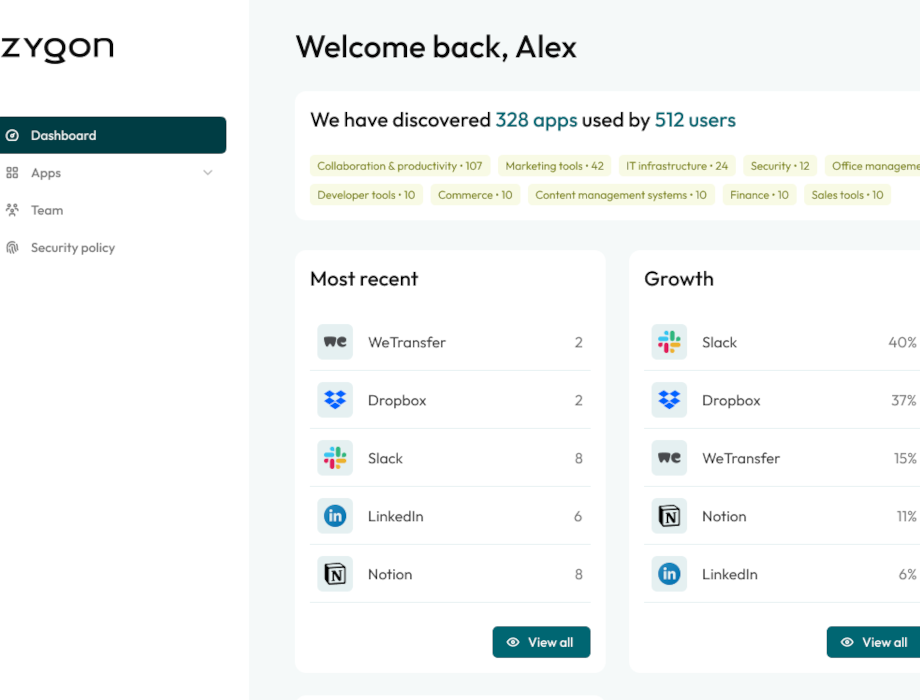Open the Dashboard page
The width and height of the screenshot is (920, 700).
point(113,136)
